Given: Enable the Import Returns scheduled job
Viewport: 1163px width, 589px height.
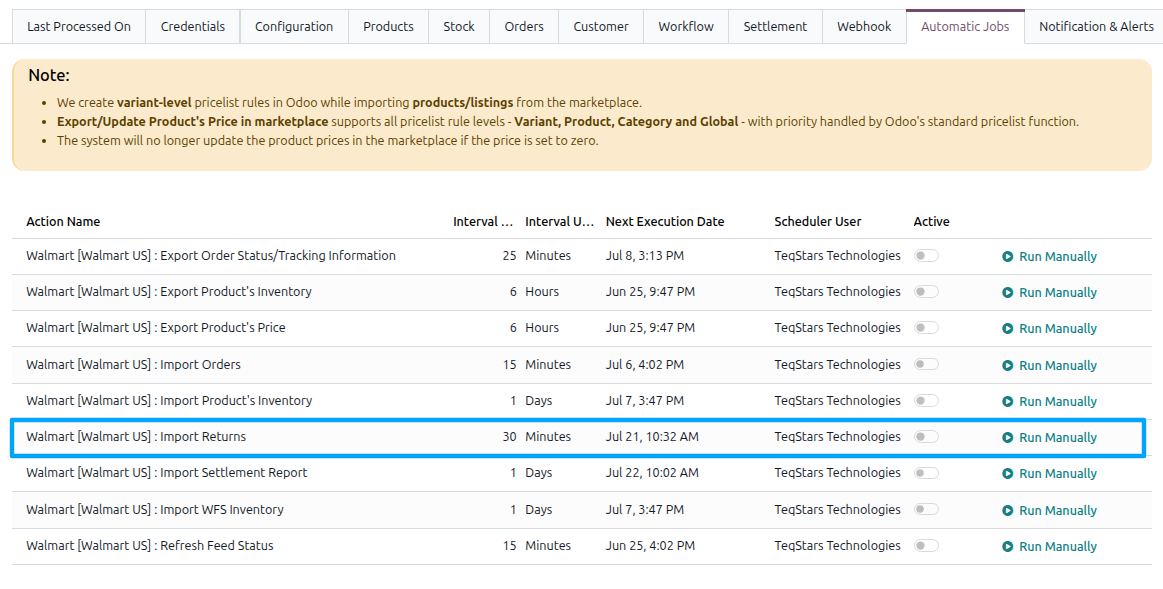Looking at the screenshot, I should 926,436.
